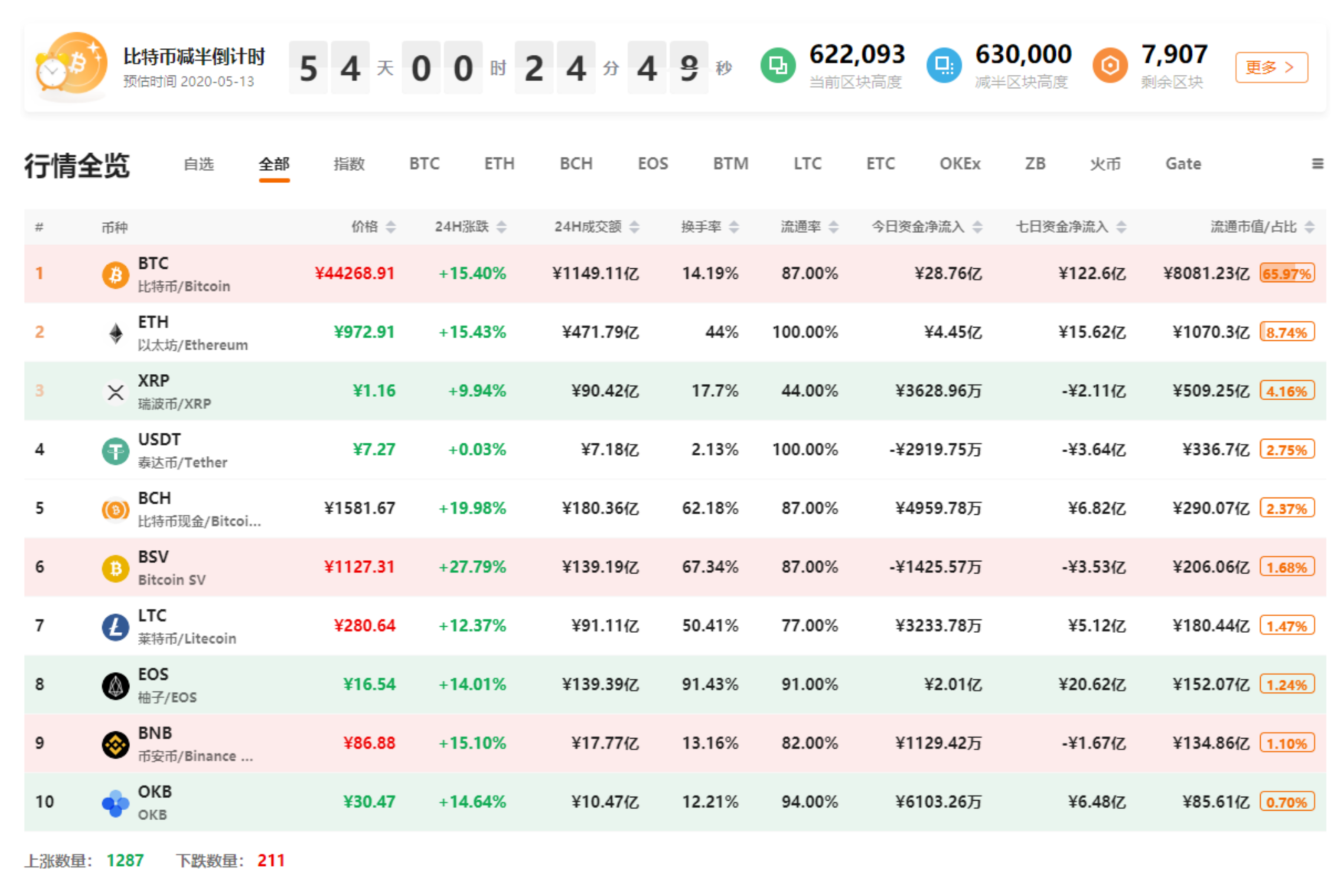
Task: Click the BCH price ¥1581.67
Action: tap(360, 508)
